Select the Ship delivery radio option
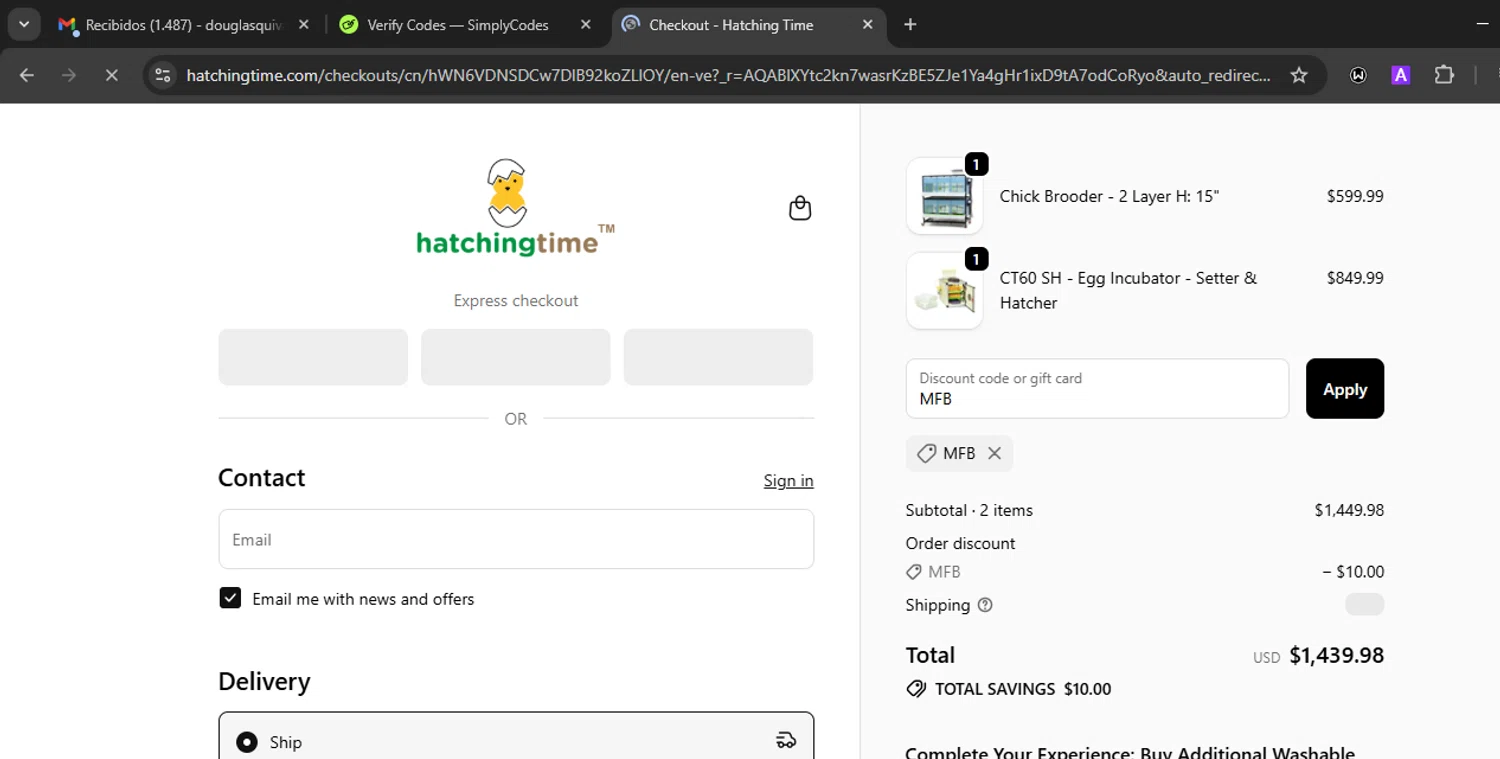Screen dimensions: 1500x759 pyautogui.click(x=246, y=742)
